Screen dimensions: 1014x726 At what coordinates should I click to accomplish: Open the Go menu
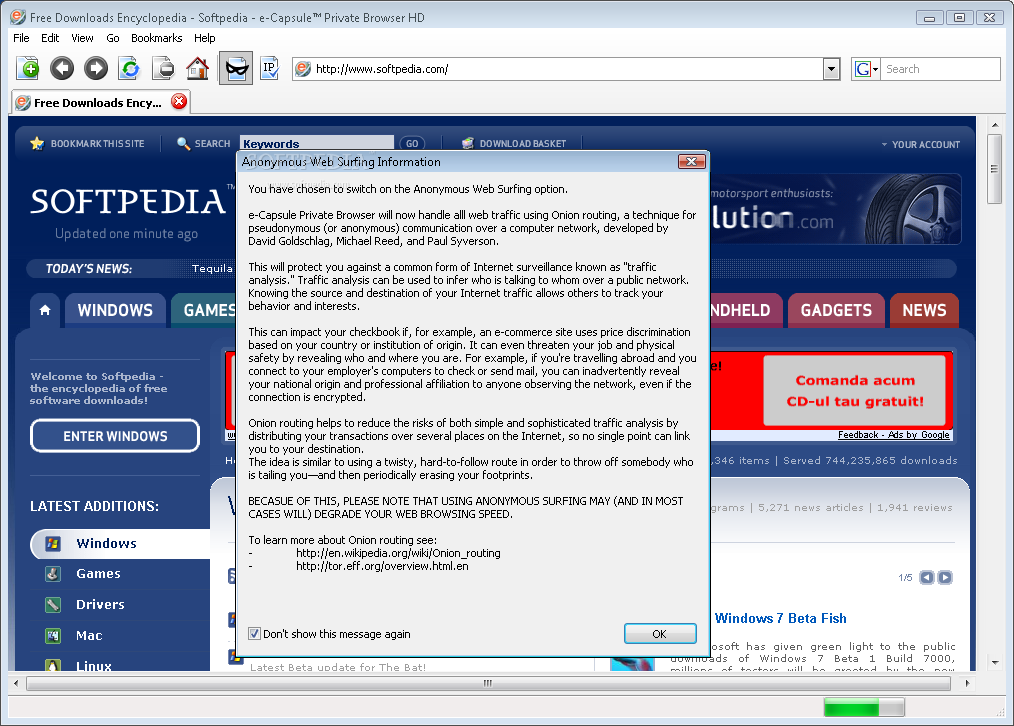pos(113,38)
